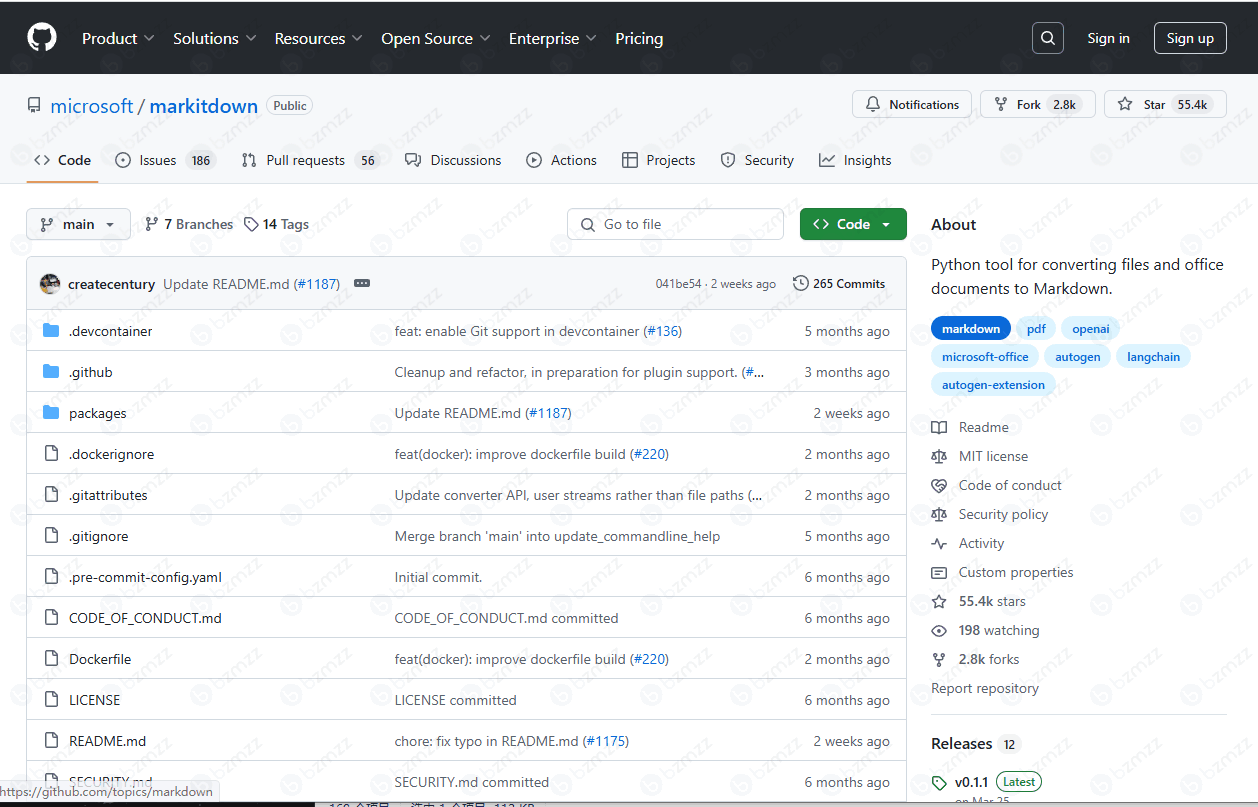Click the .devcontainer folder icon
Screen dimensions: 1258x807
coord(51,331)
